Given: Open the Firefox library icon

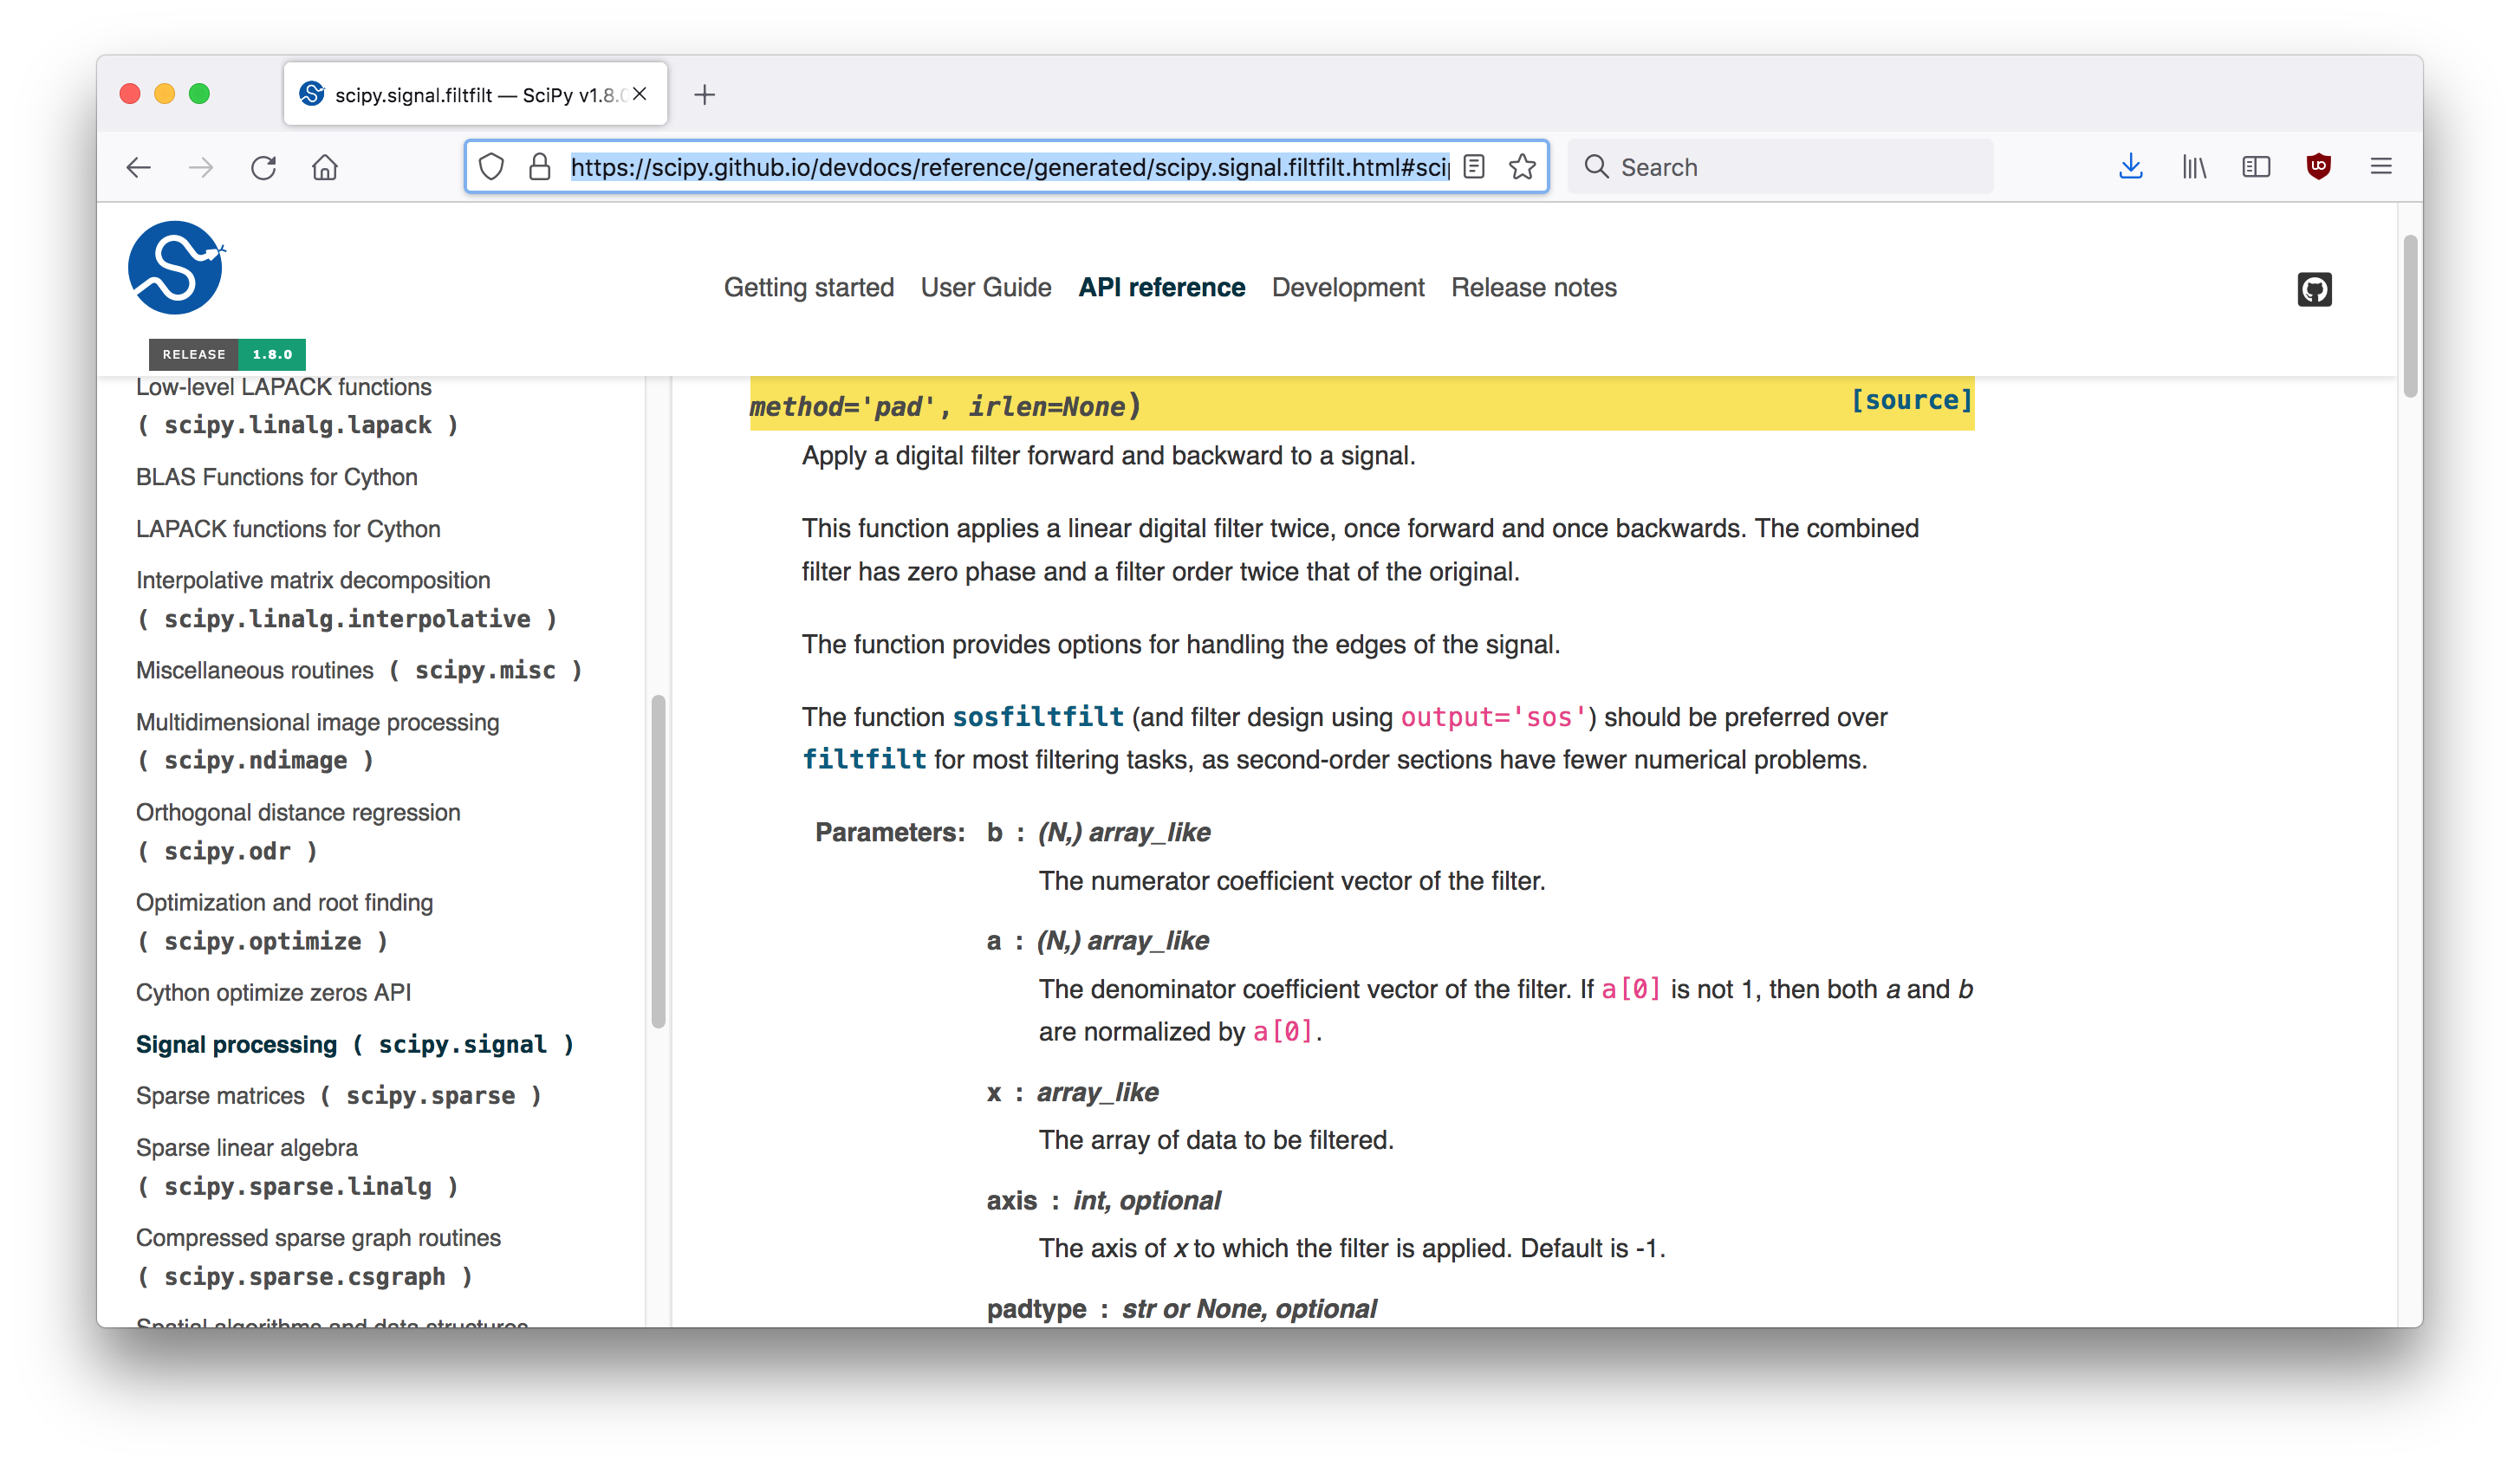Looking at the screenshot, I should [x=2194, y=166].
